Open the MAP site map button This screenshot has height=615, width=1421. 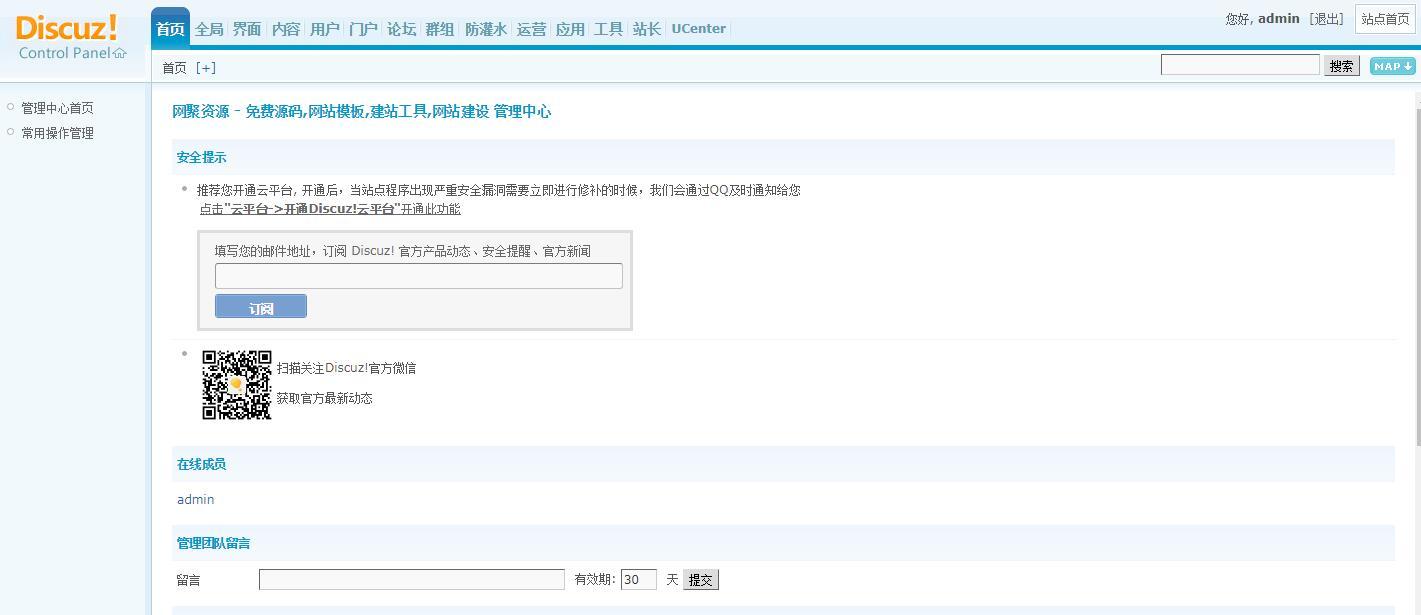pyautogui.click(x=1393, y=66)
